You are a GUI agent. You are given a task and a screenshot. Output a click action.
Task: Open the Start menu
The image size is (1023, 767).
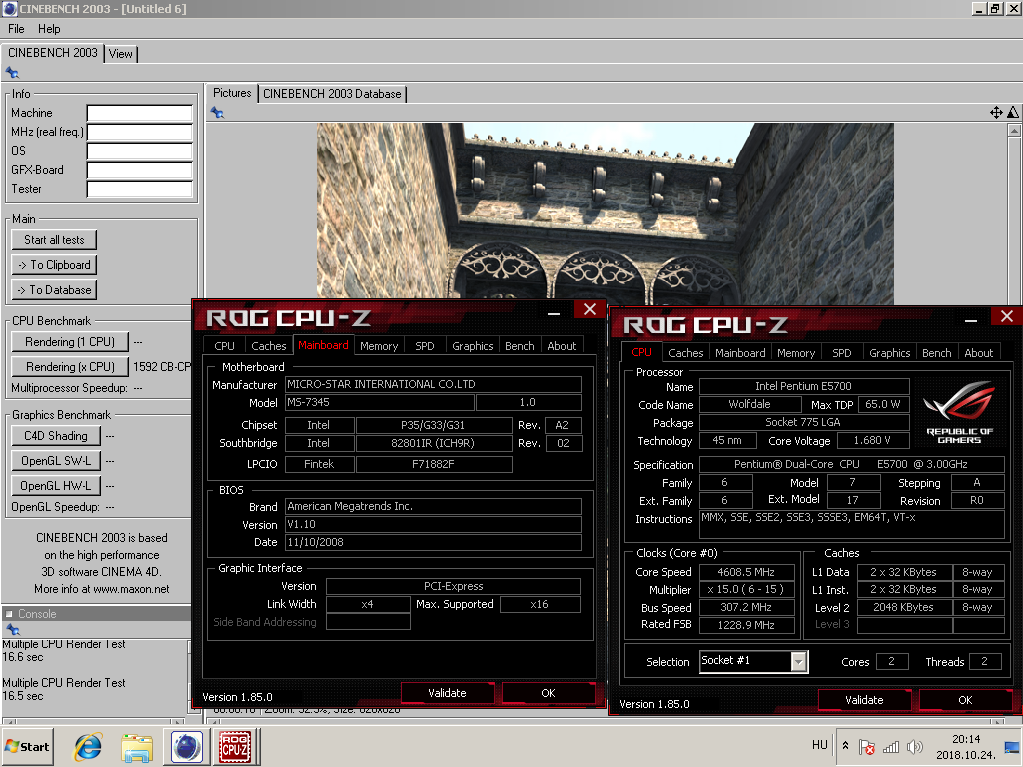coord(27,746)
